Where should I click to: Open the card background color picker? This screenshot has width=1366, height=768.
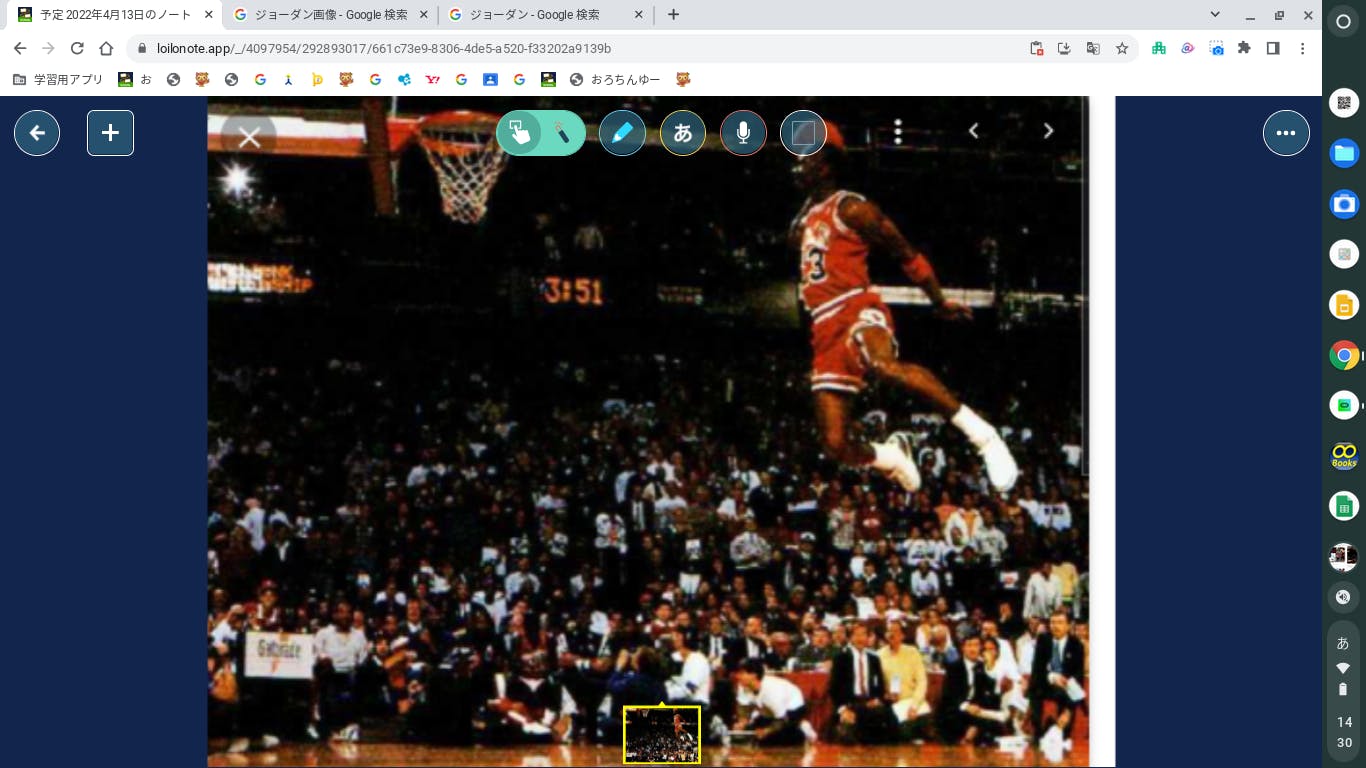[803, 133]
